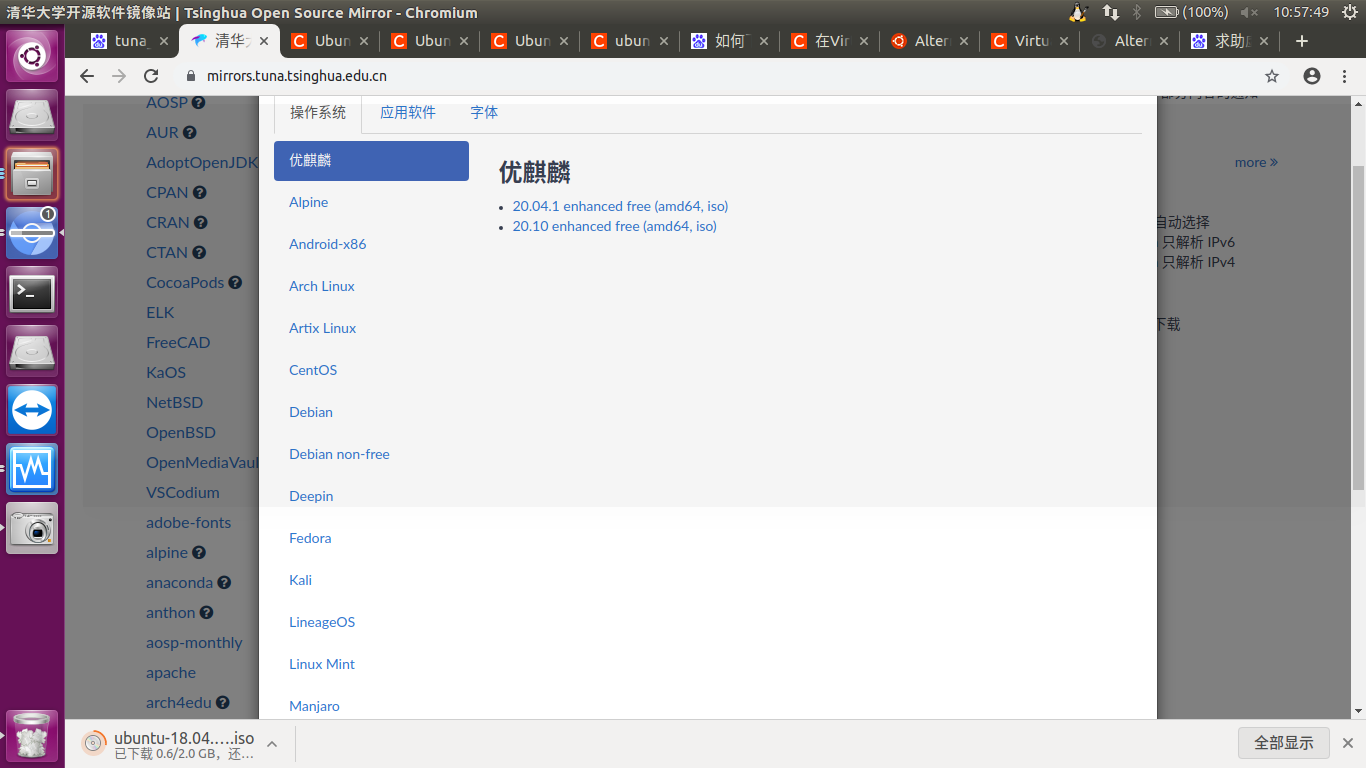Select the 操作系统 tab
1366x768 pixels.
coord(318,113)
